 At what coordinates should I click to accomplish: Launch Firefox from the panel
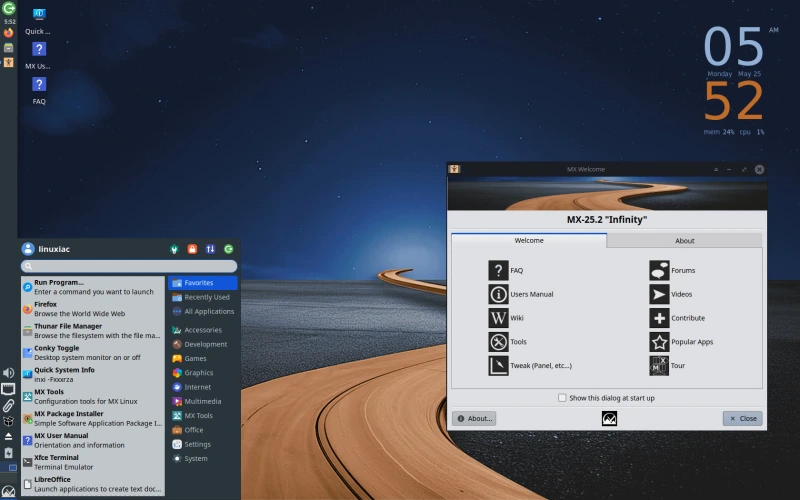tap(9, 33)
